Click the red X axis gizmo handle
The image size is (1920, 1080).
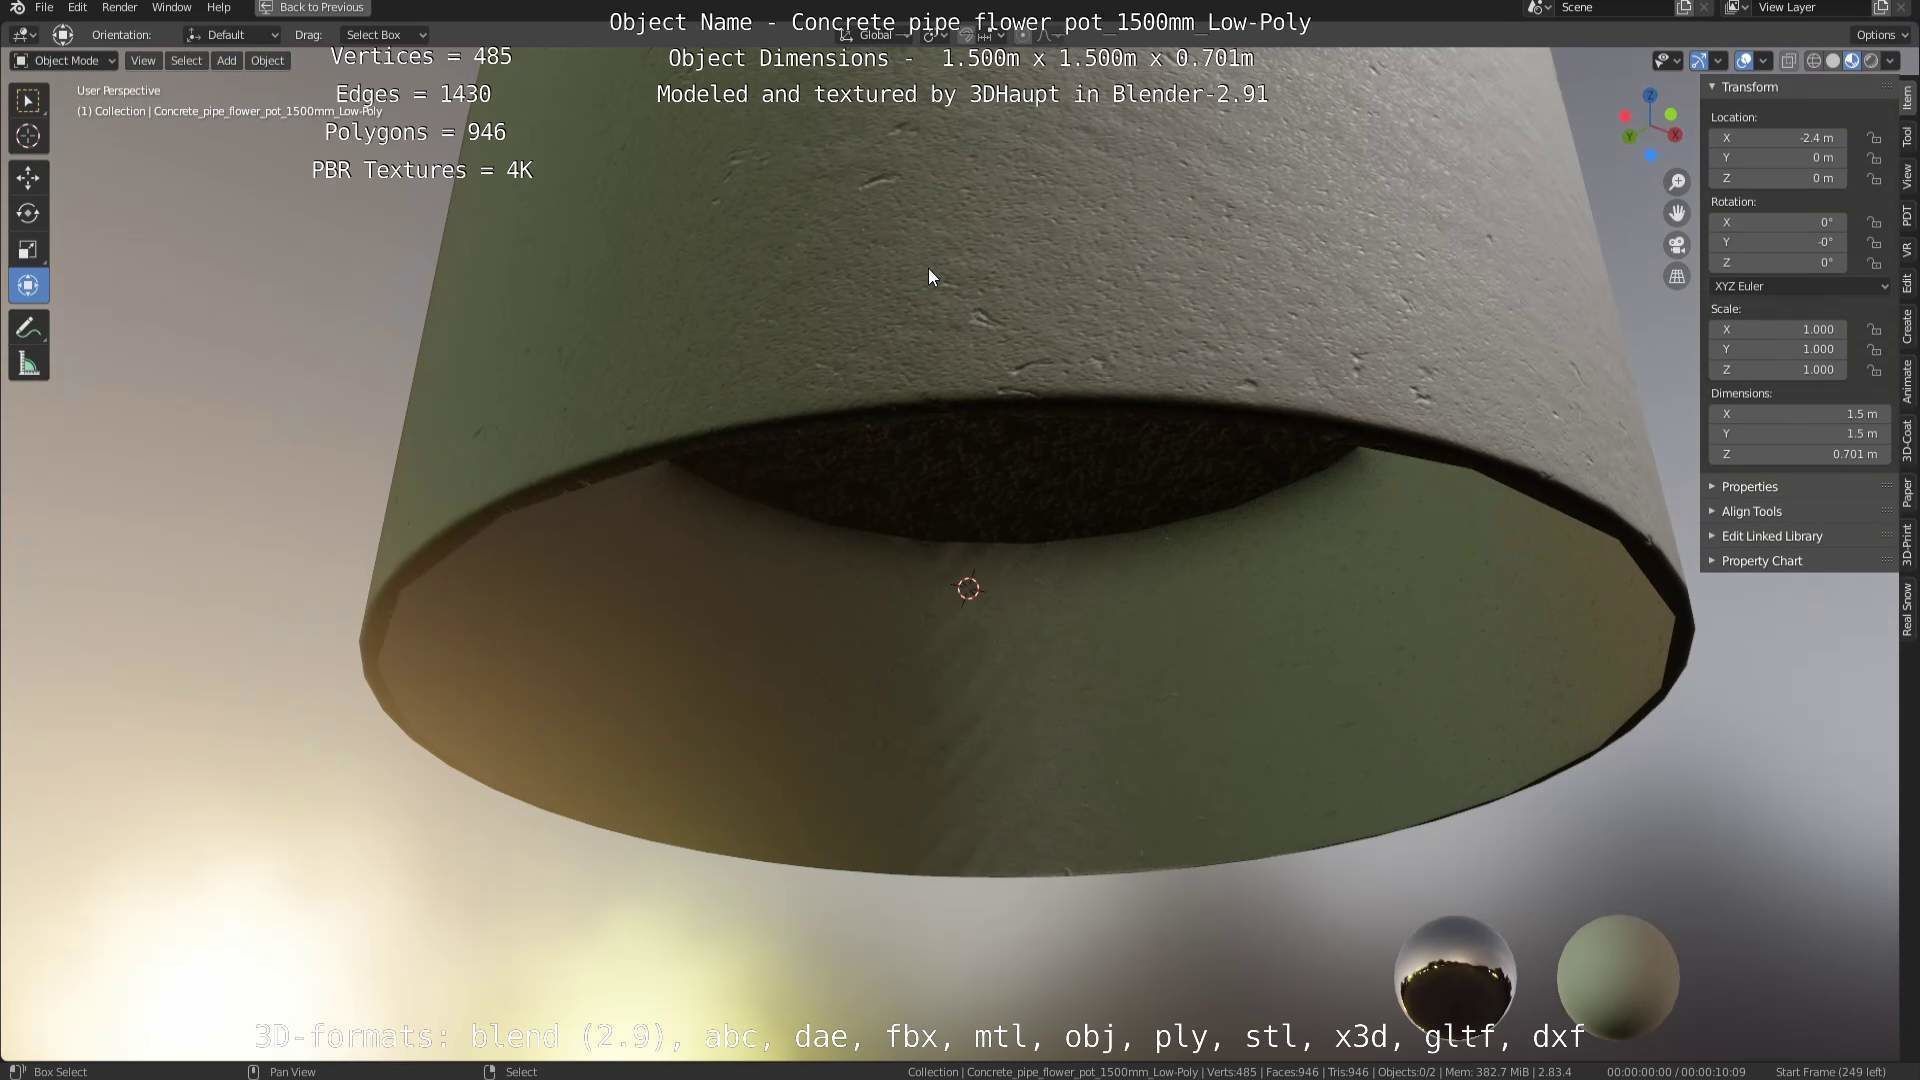point(1675,135)
